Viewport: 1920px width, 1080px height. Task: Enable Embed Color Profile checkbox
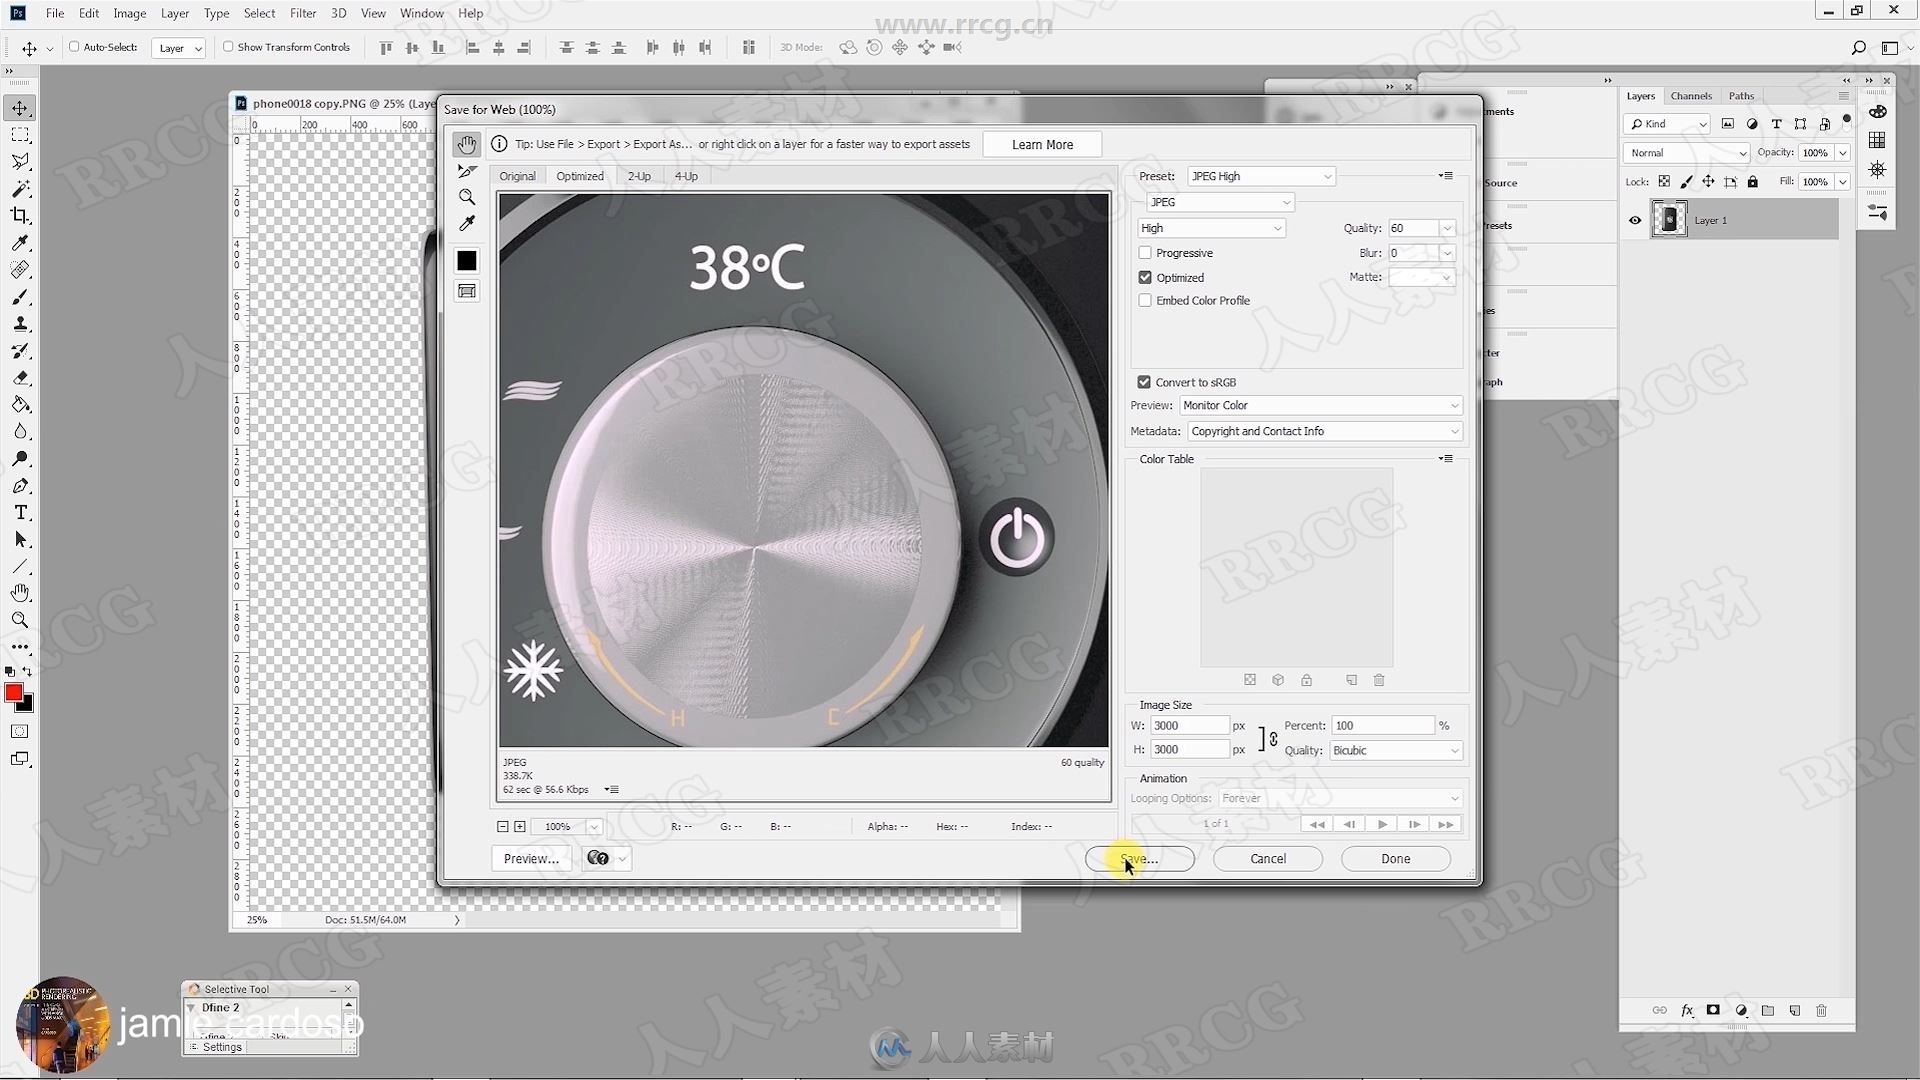(x=1145, y=299)
